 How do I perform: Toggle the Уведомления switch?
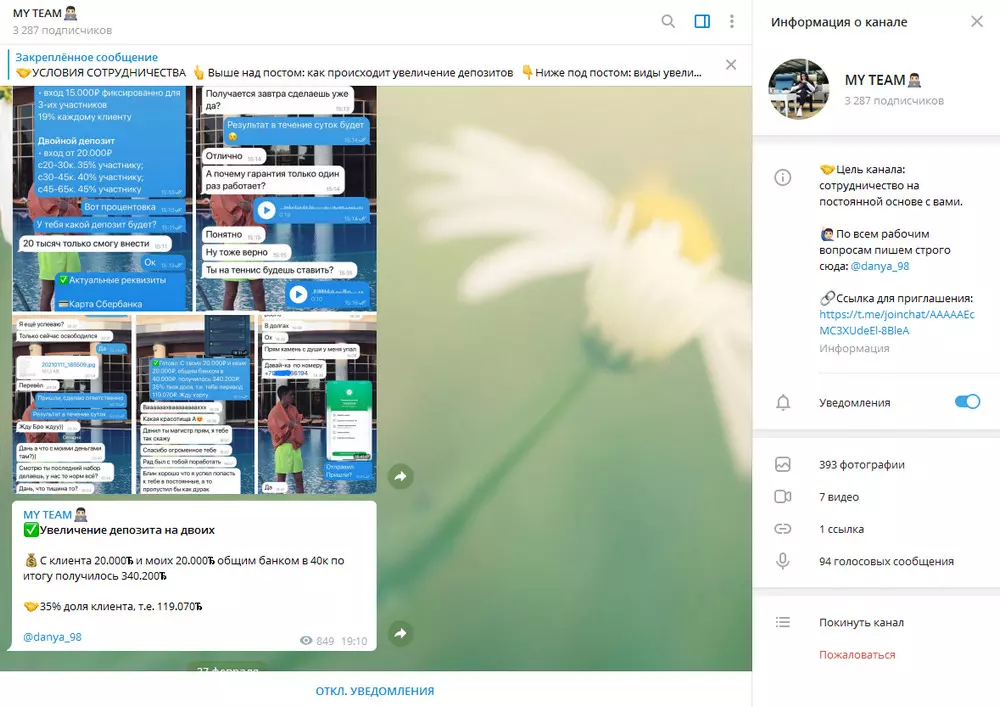click(967, 402)
